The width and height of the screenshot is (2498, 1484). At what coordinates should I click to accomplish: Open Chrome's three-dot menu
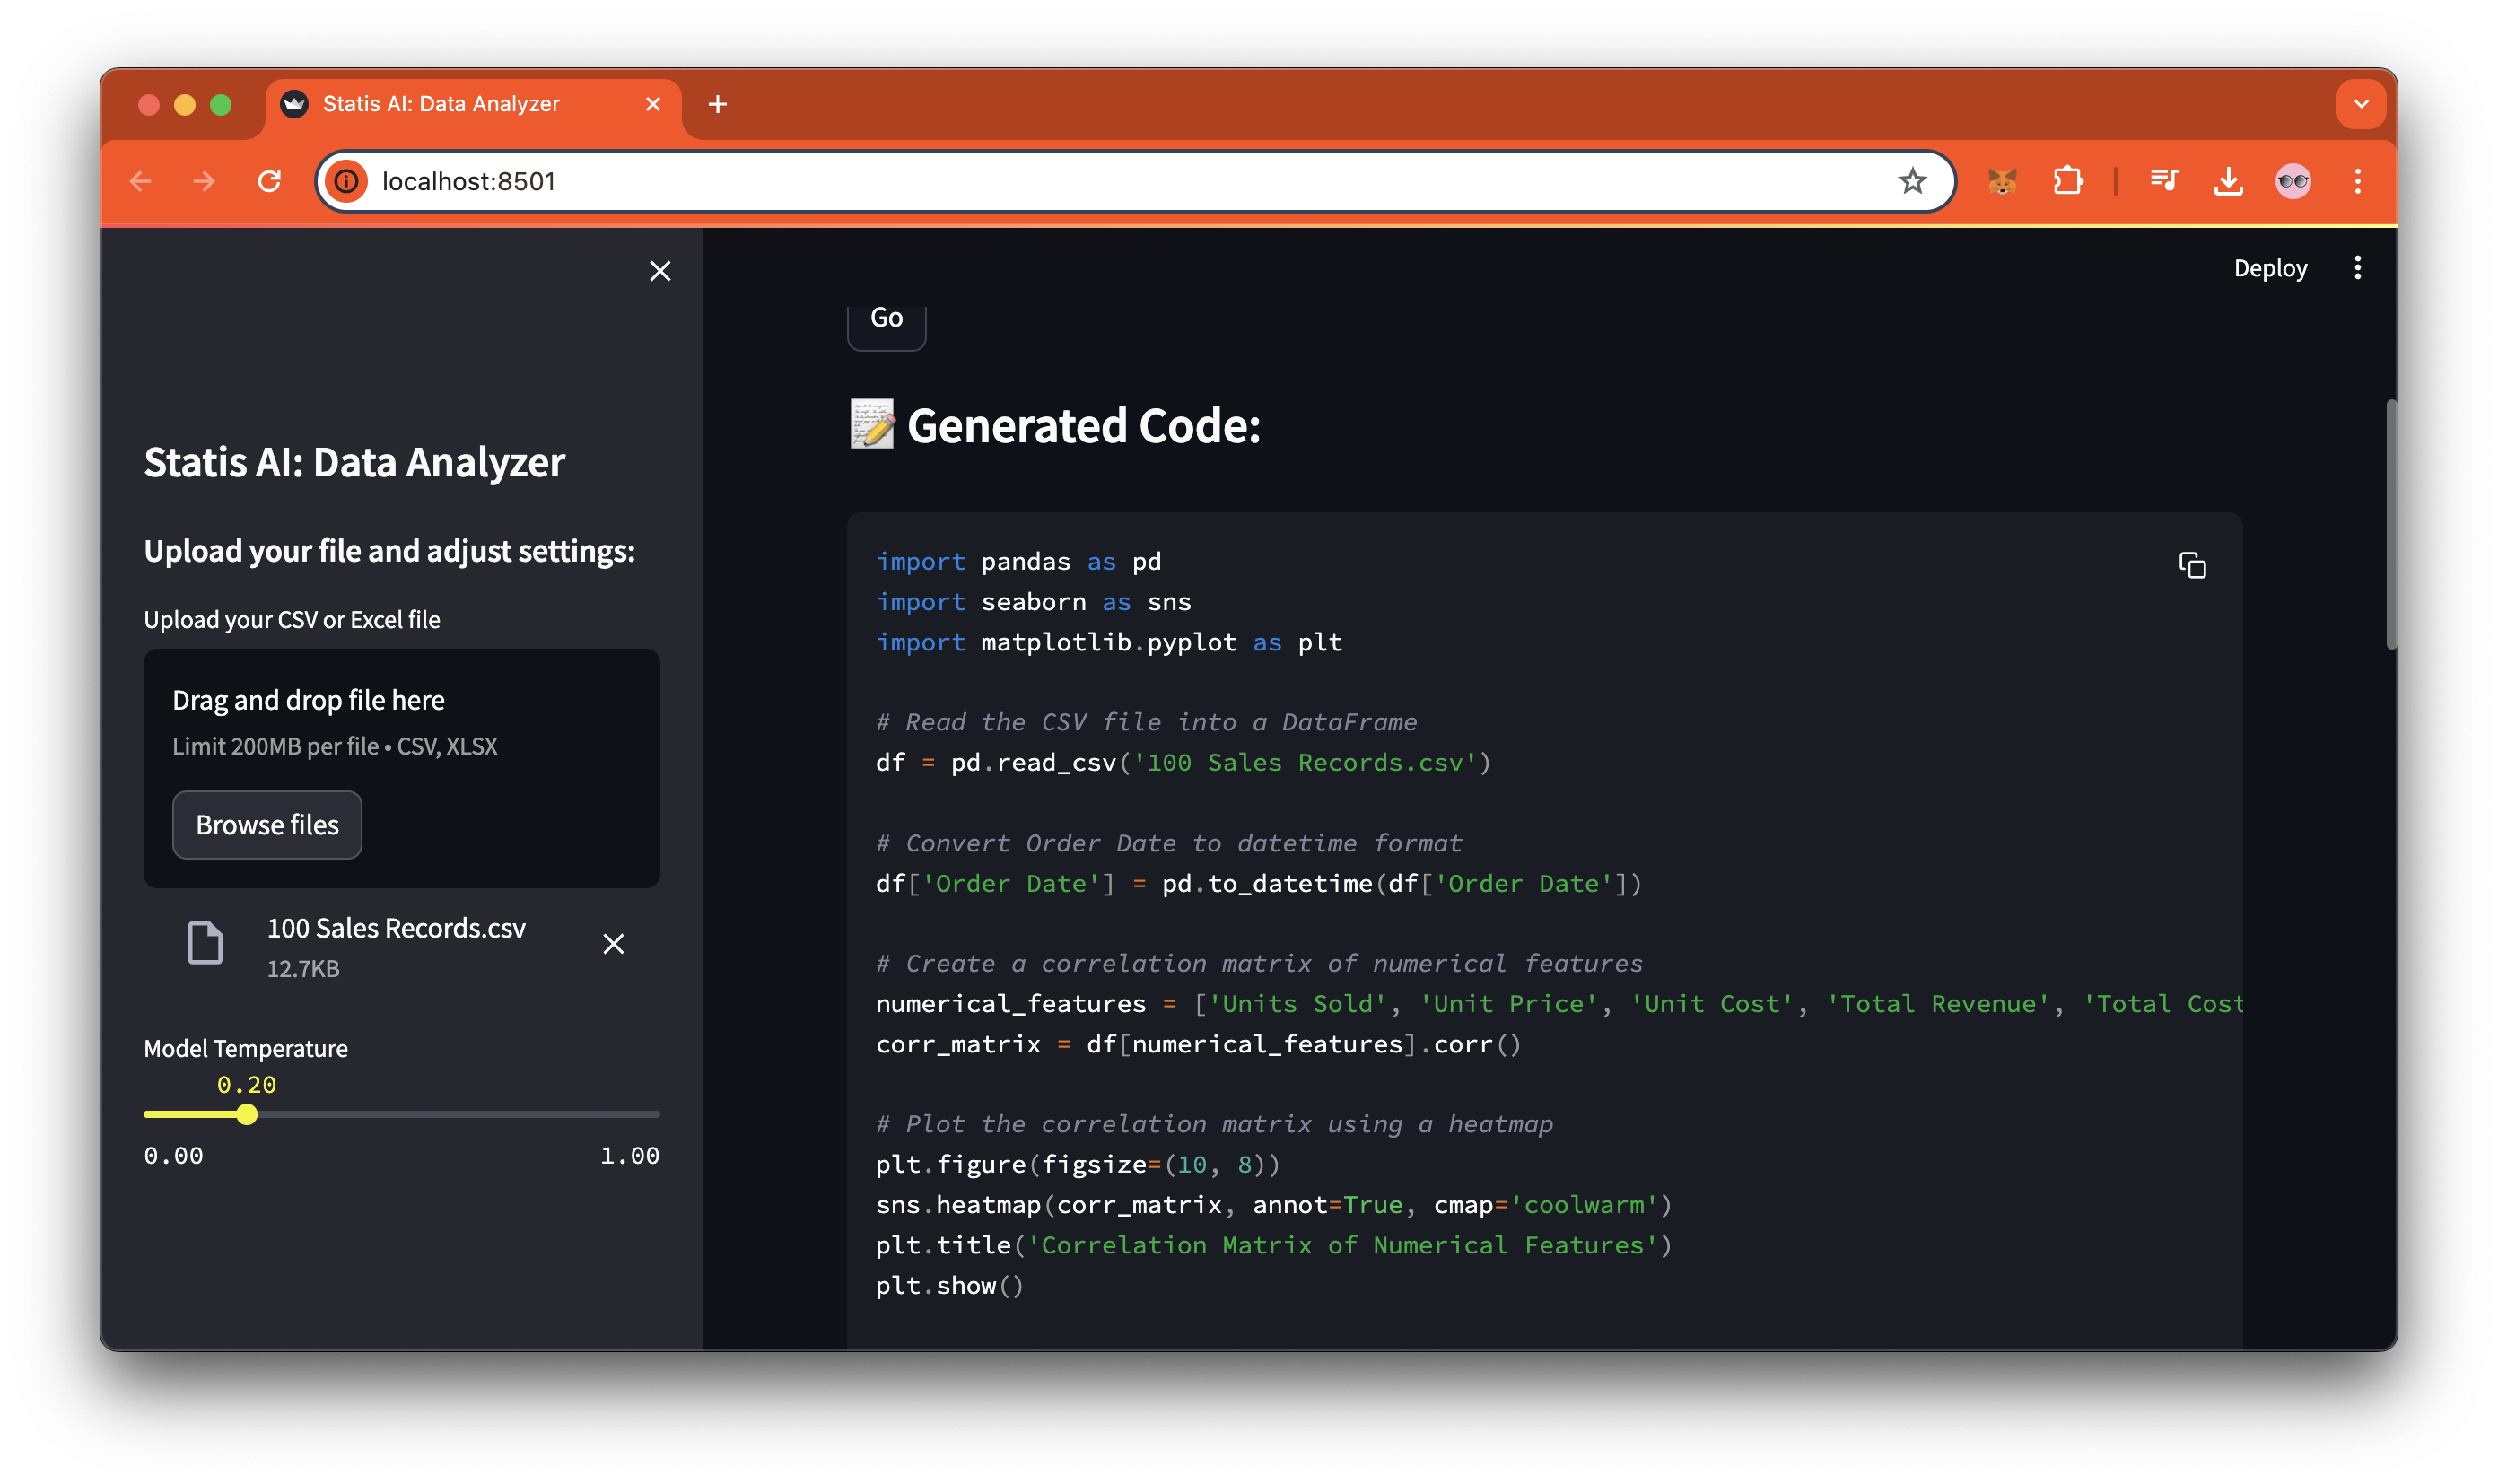tap(2358, 181)
